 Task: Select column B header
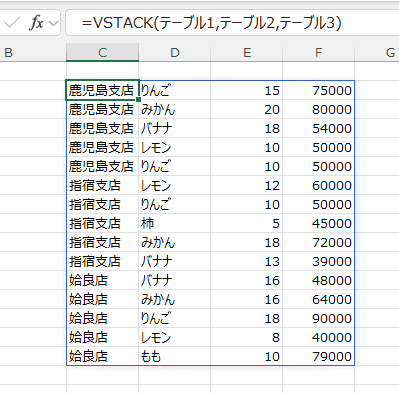click(x=33, y=52)
